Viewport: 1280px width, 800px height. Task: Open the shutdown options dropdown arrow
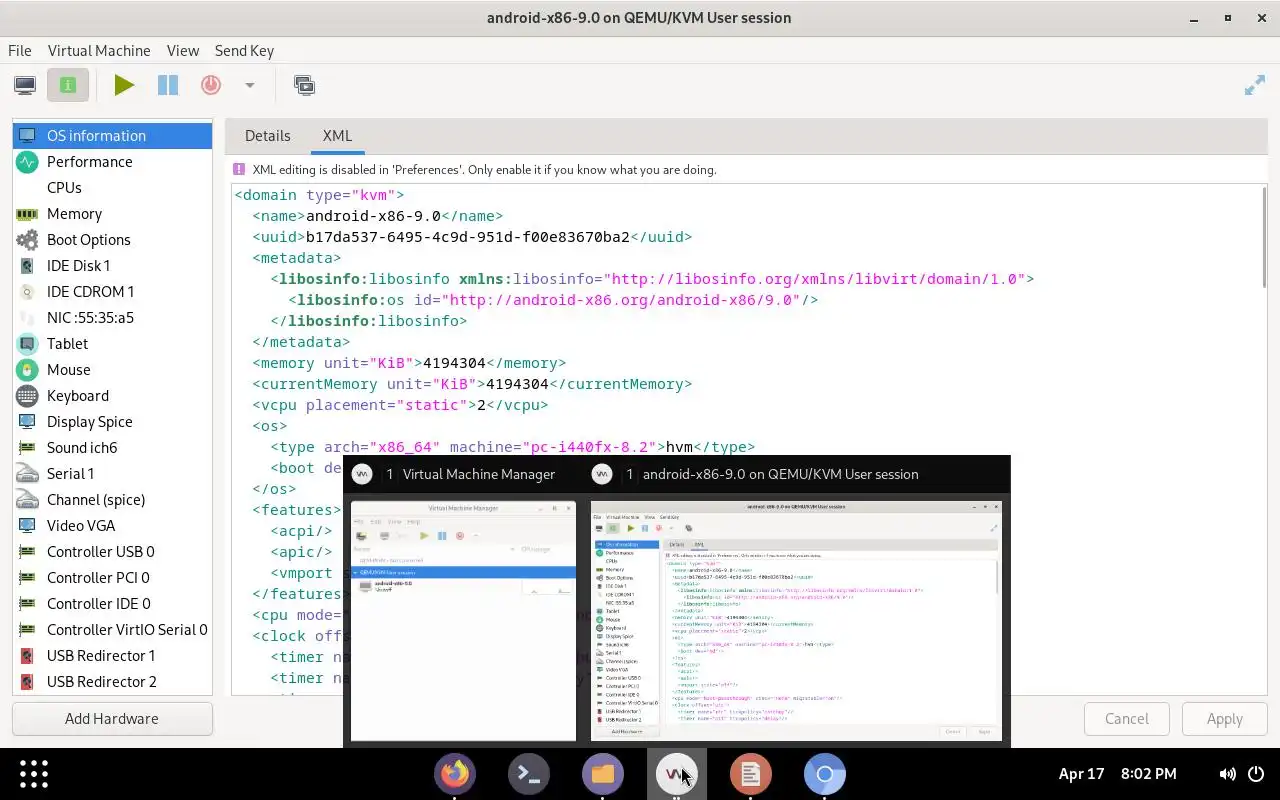click(x=250, y=85)
